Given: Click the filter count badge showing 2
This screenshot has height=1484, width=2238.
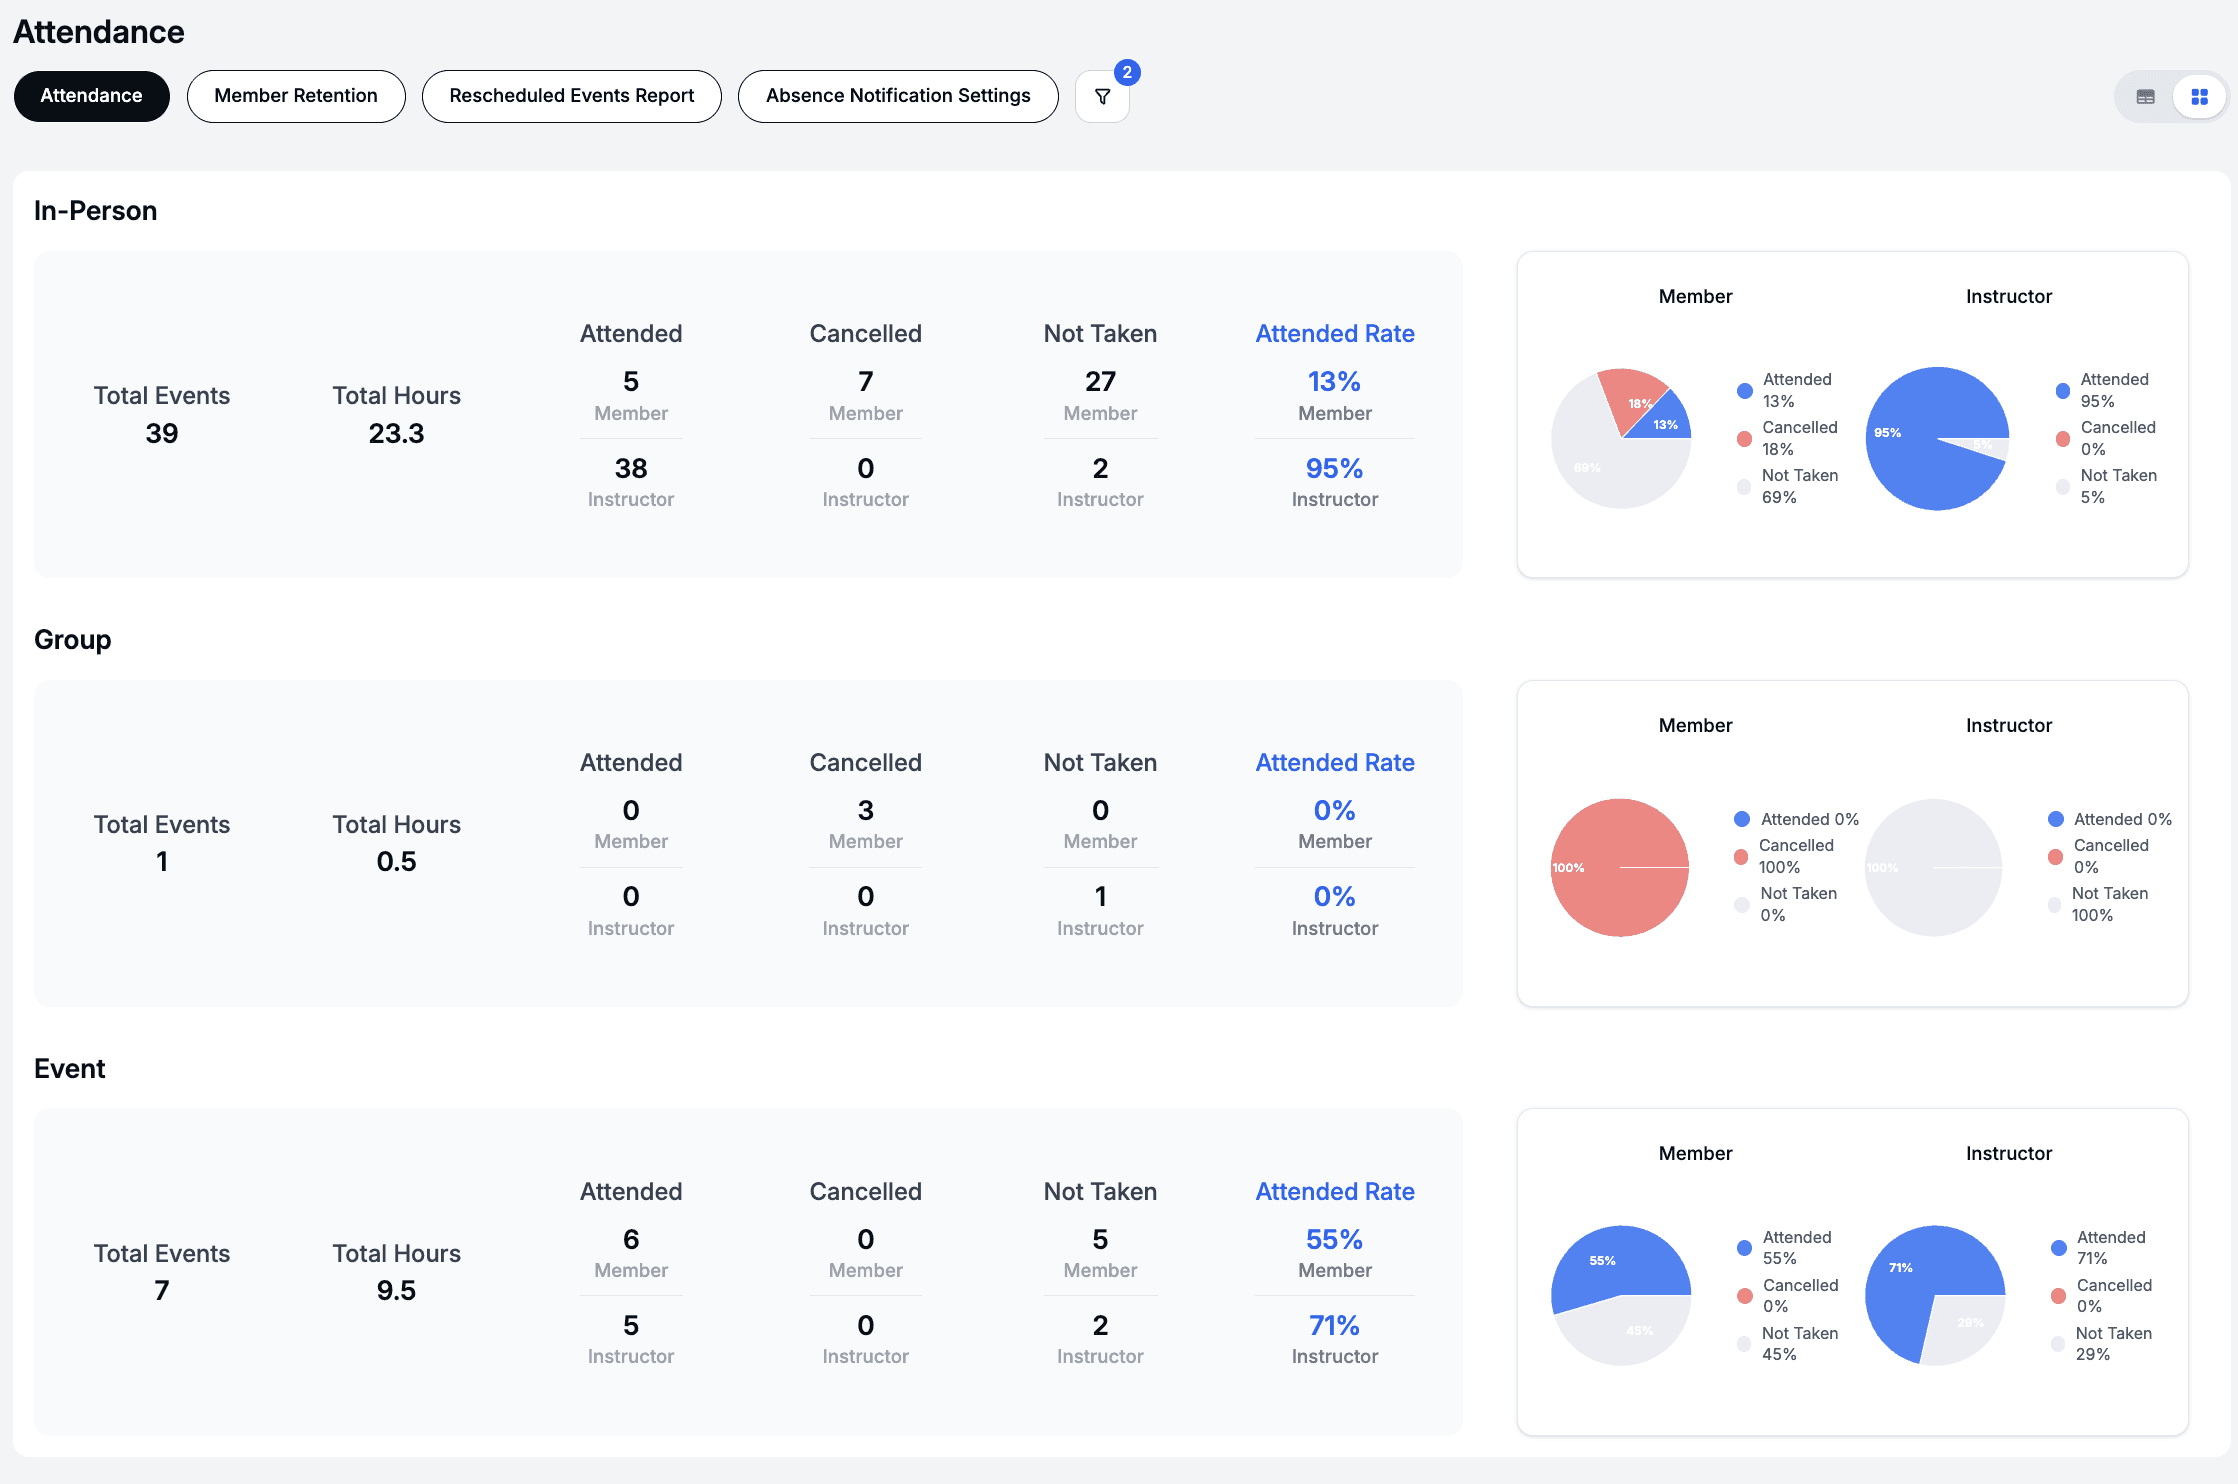Looking at the screenshot, I should 1127,72.
